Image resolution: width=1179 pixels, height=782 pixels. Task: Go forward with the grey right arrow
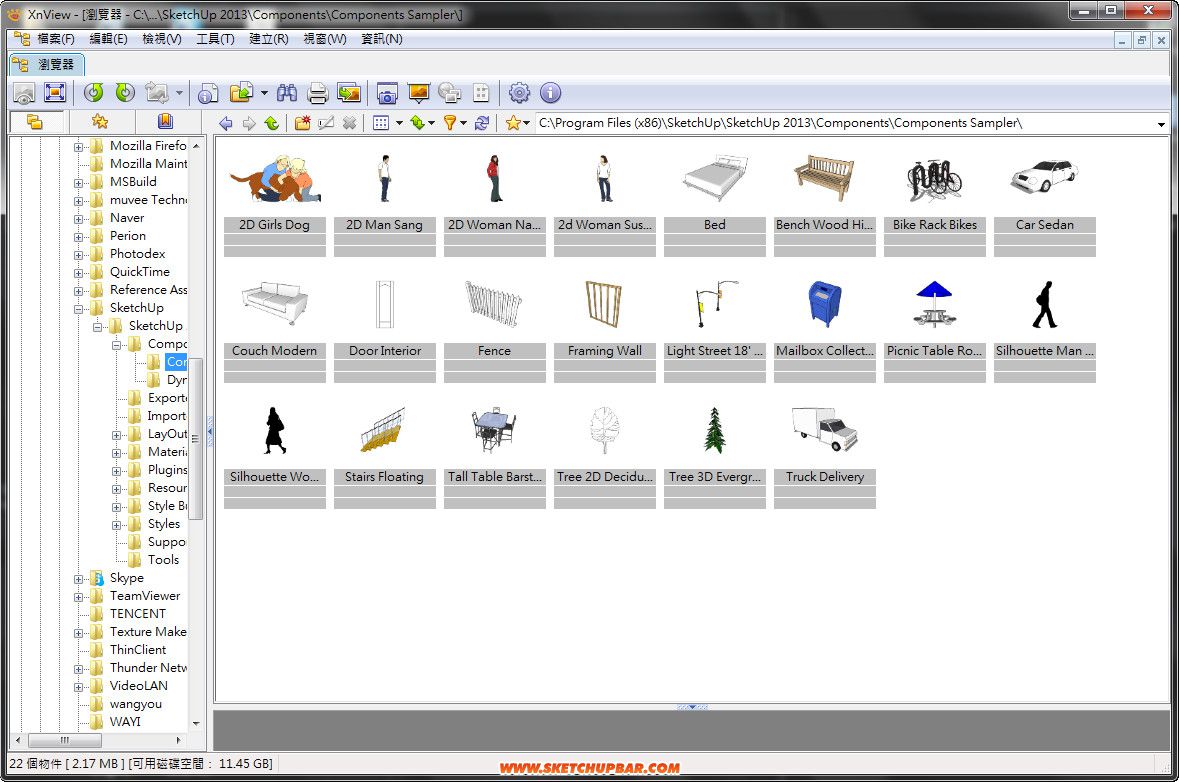pyautogui.click(x=249, y=123)
